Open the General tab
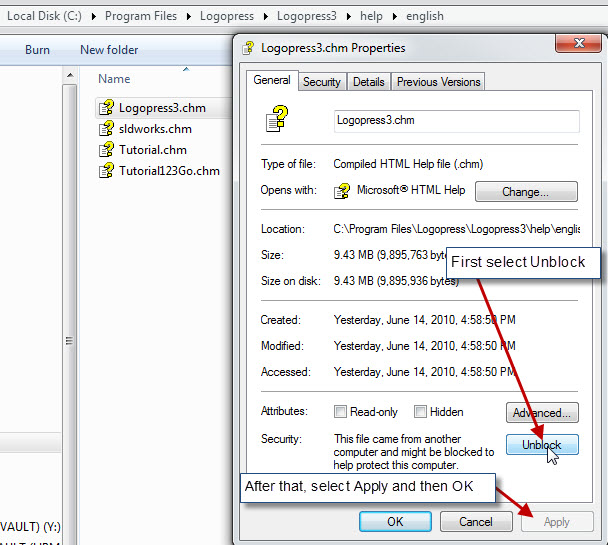Screen dimensions: 608x545 (272, 80)
